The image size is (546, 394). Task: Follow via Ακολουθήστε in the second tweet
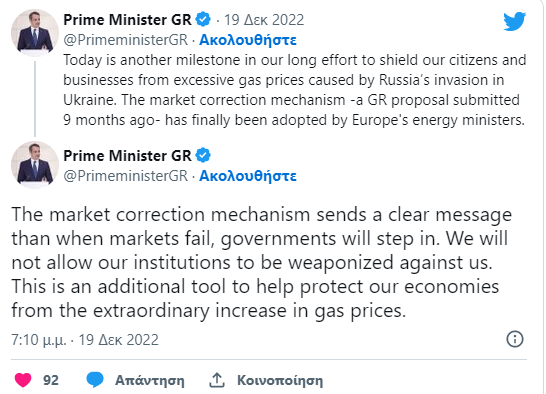[248, 176]
